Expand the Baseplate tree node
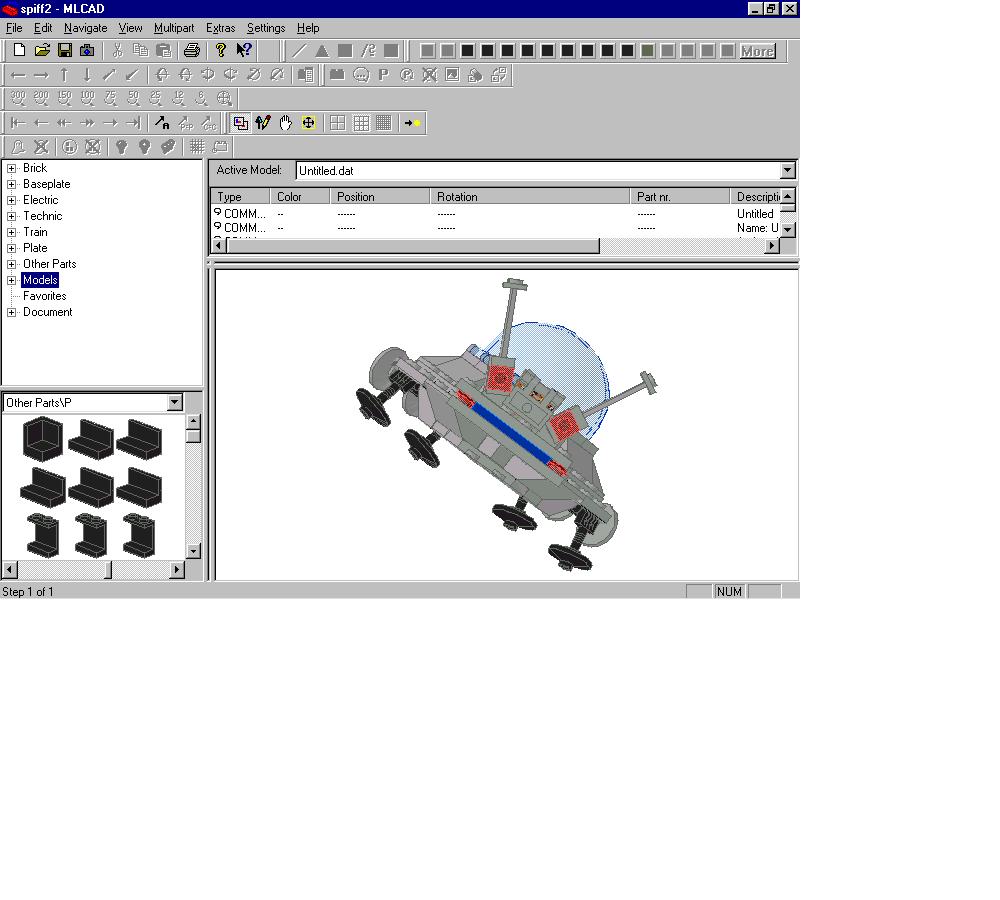Screen dimensions: 1000x900 point(11,184)
